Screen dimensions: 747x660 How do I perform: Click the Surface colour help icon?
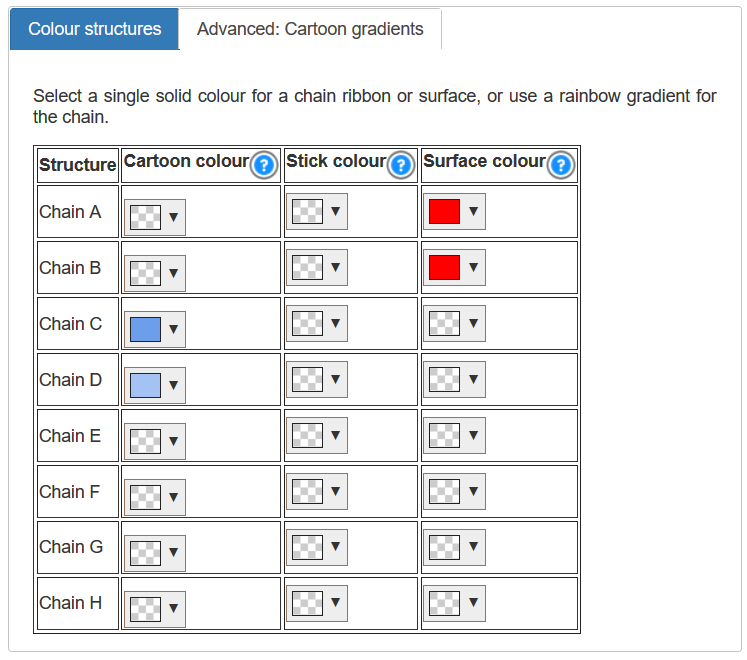[x=561, y=165]
